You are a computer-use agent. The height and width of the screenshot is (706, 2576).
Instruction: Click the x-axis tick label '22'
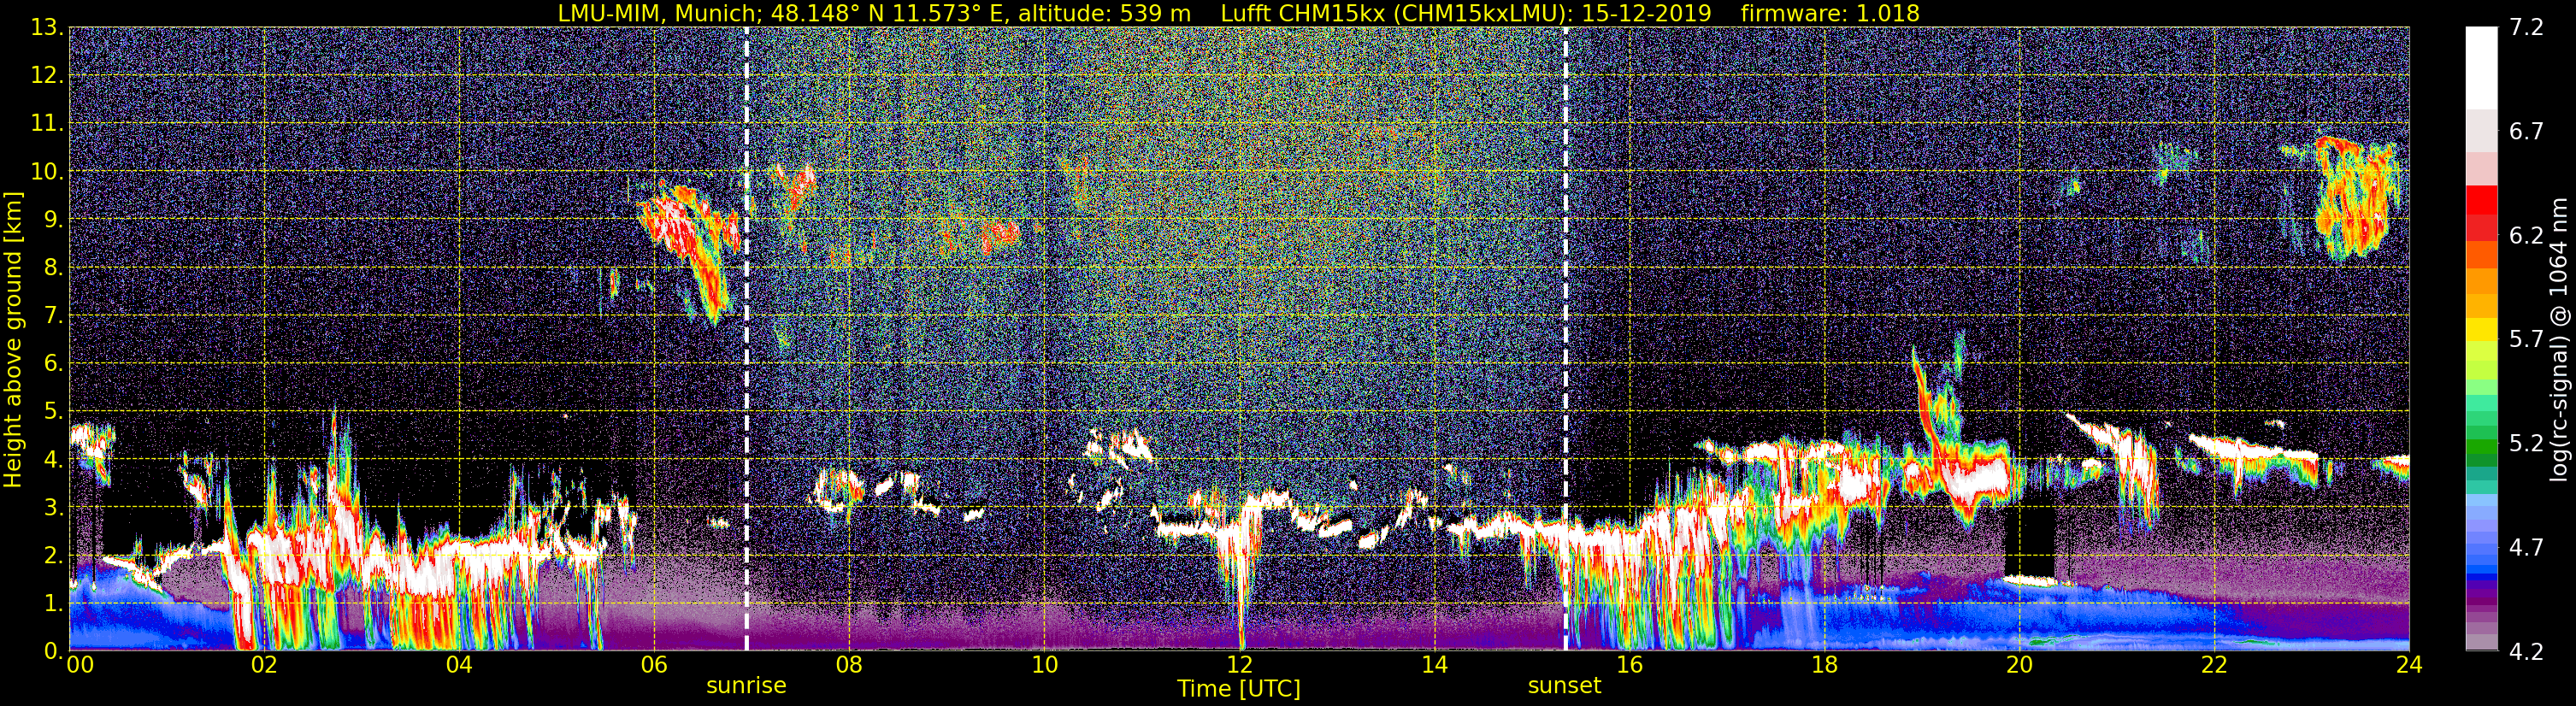[x=2214, y=664]
